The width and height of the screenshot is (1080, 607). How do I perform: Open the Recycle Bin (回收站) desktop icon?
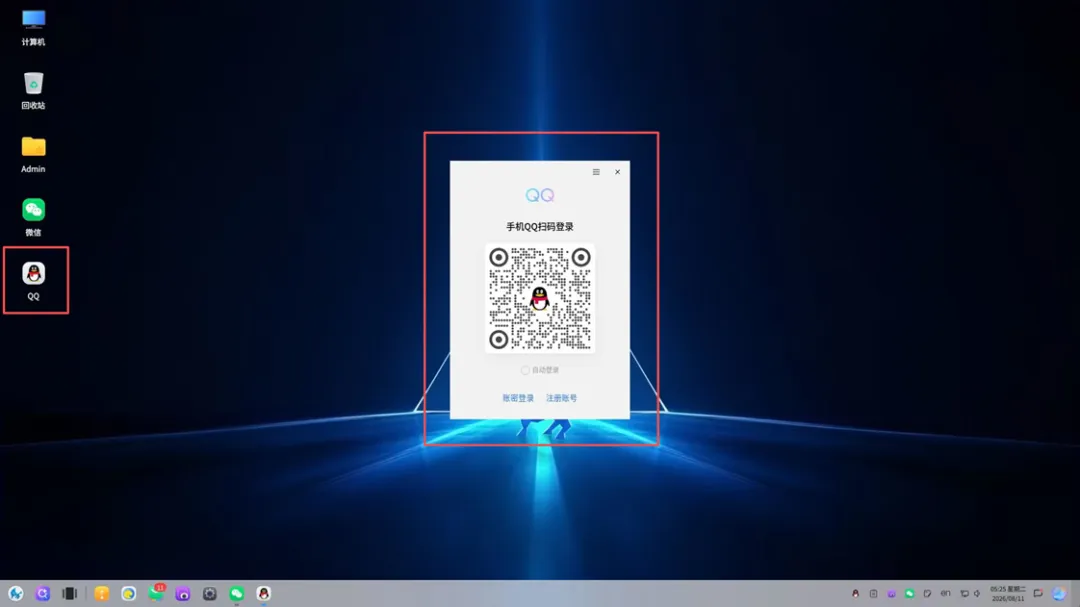(x=33, y=90)
